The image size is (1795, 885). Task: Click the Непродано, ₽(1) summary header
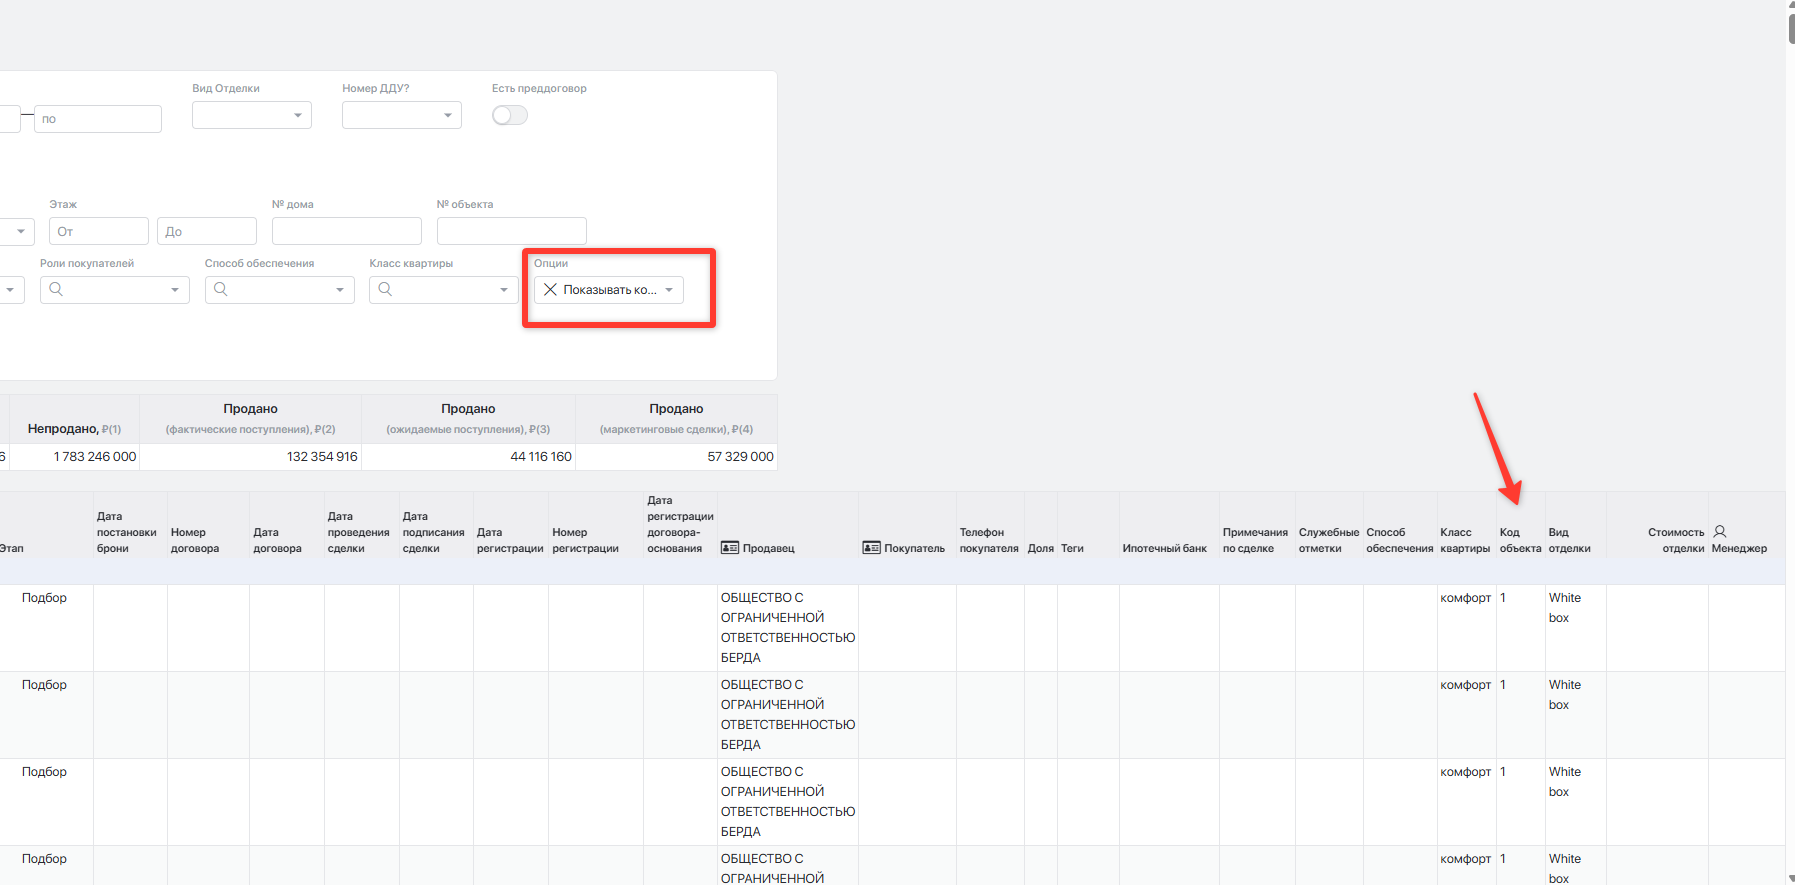(x=74, y=428)
